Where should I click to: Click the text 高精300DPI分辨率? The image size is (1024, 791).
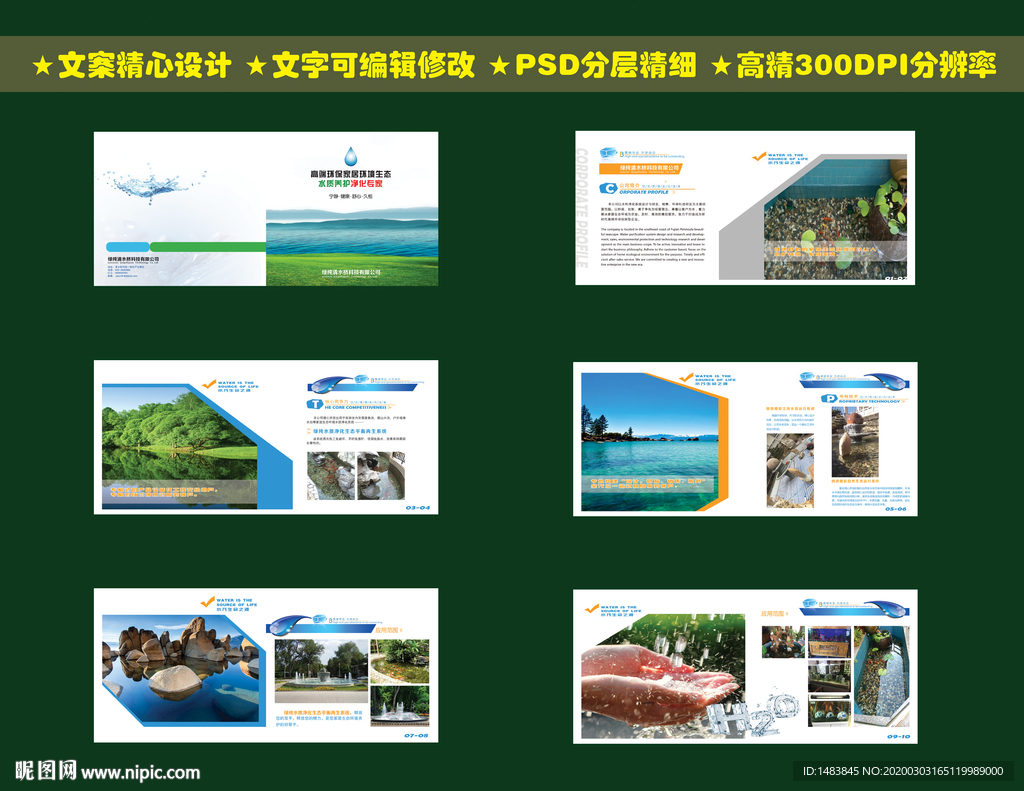[x=867, y=65]
